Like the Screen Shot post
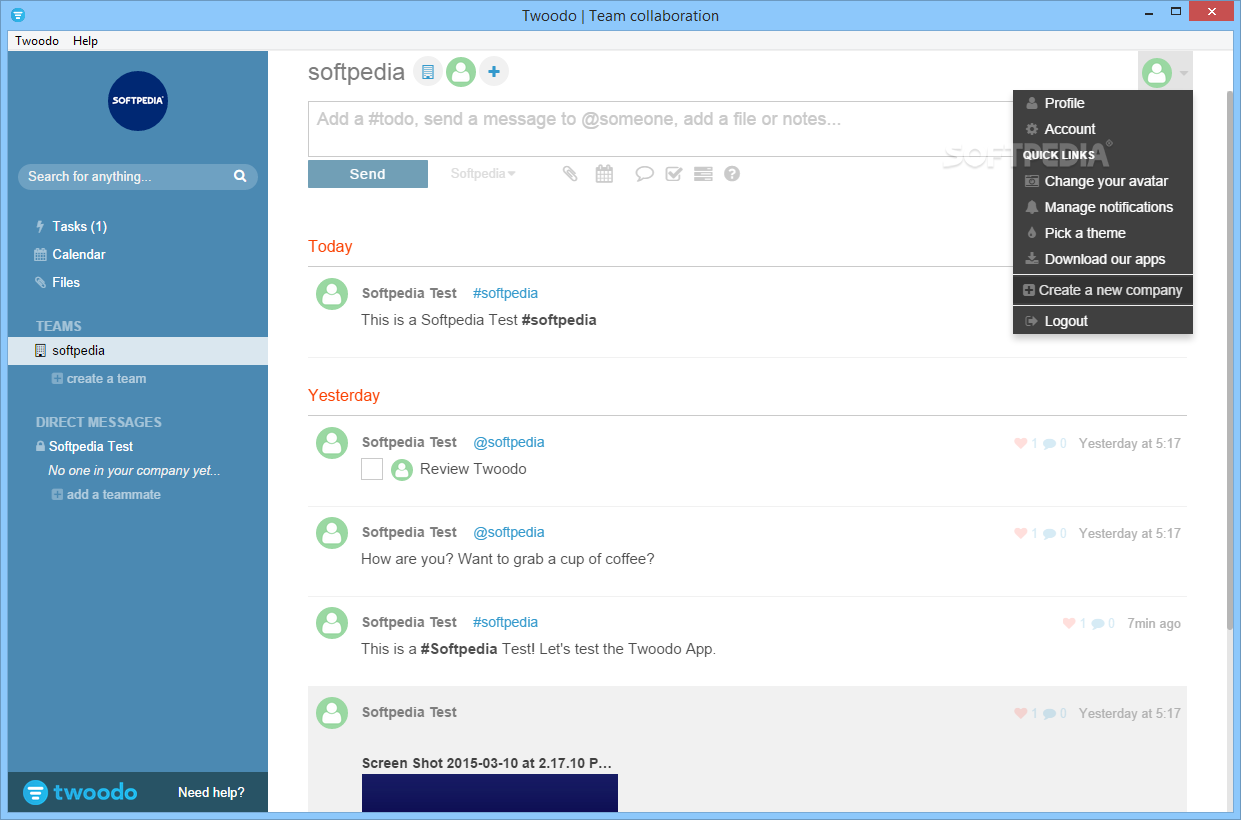1241x820 pixels. point(1021,713)
